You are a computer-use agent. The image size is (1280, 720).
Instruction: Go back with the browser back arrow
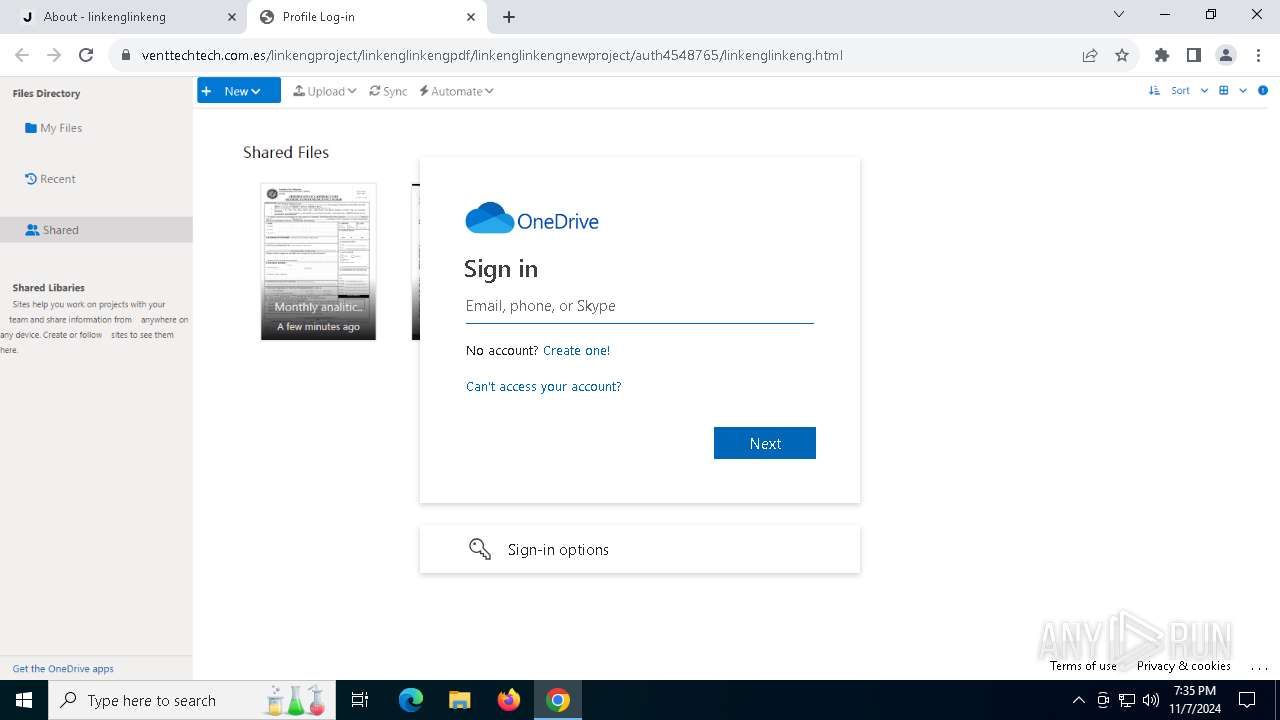[22, 55]
